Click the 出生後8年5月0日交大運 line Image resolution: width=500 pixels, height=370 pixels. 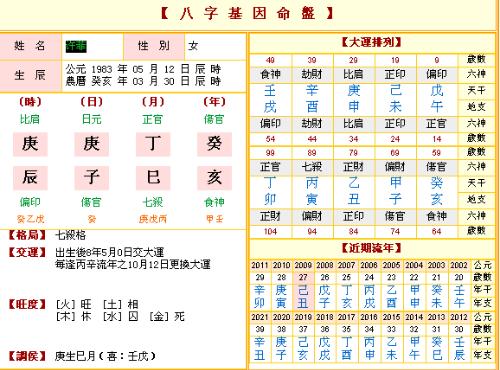pyautogui.click(x=110, y=252)
